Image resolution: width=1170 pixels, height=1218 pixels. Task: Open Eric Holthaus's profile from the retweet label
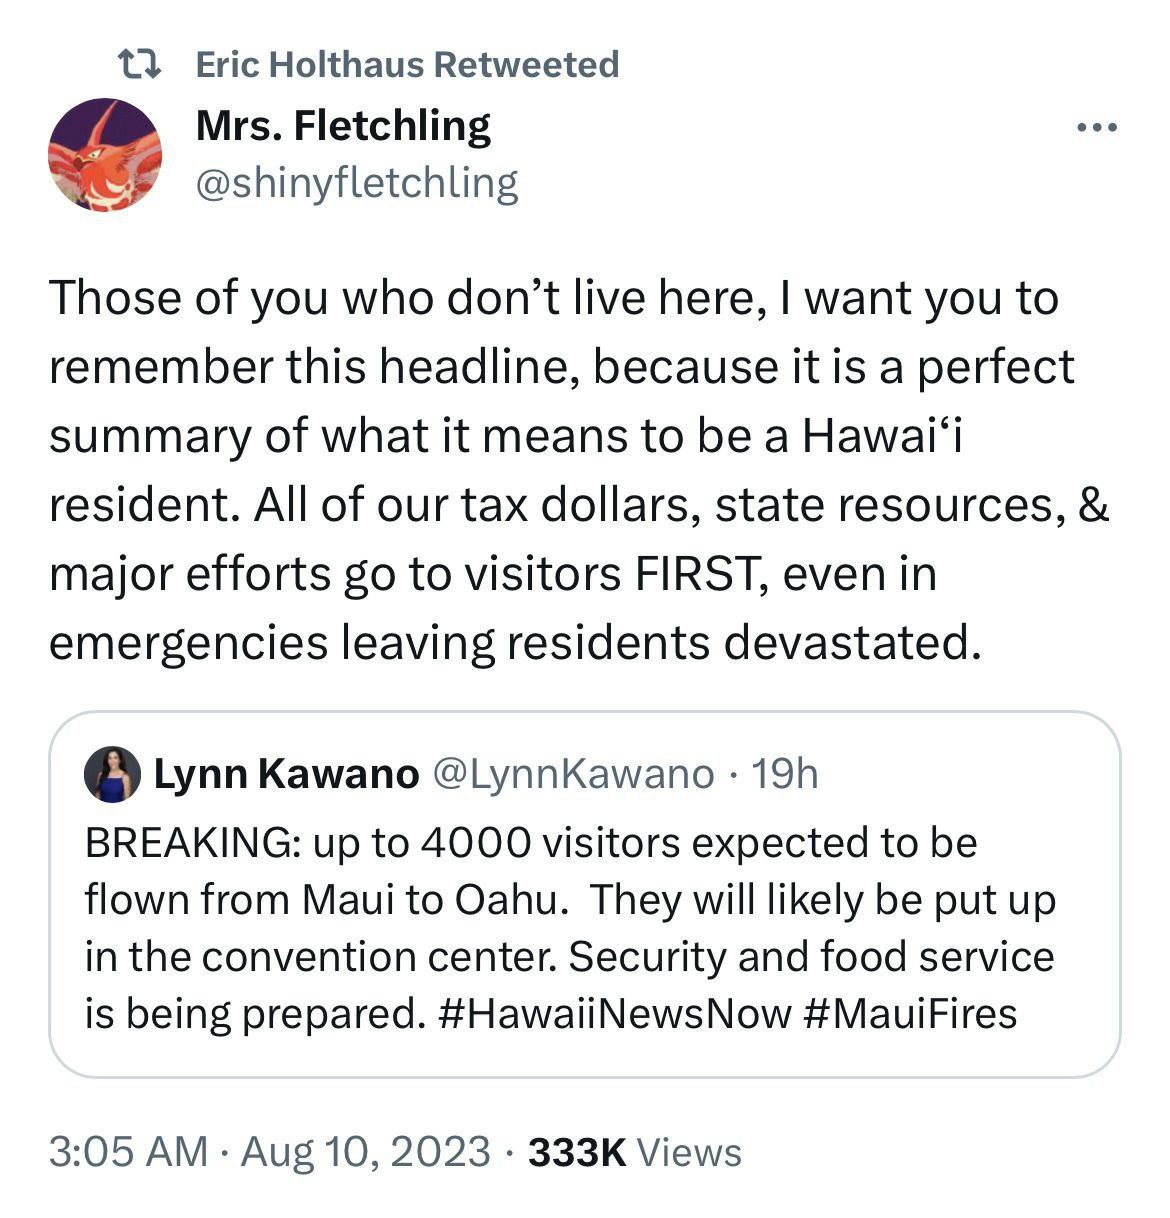[x=311, y=65]
